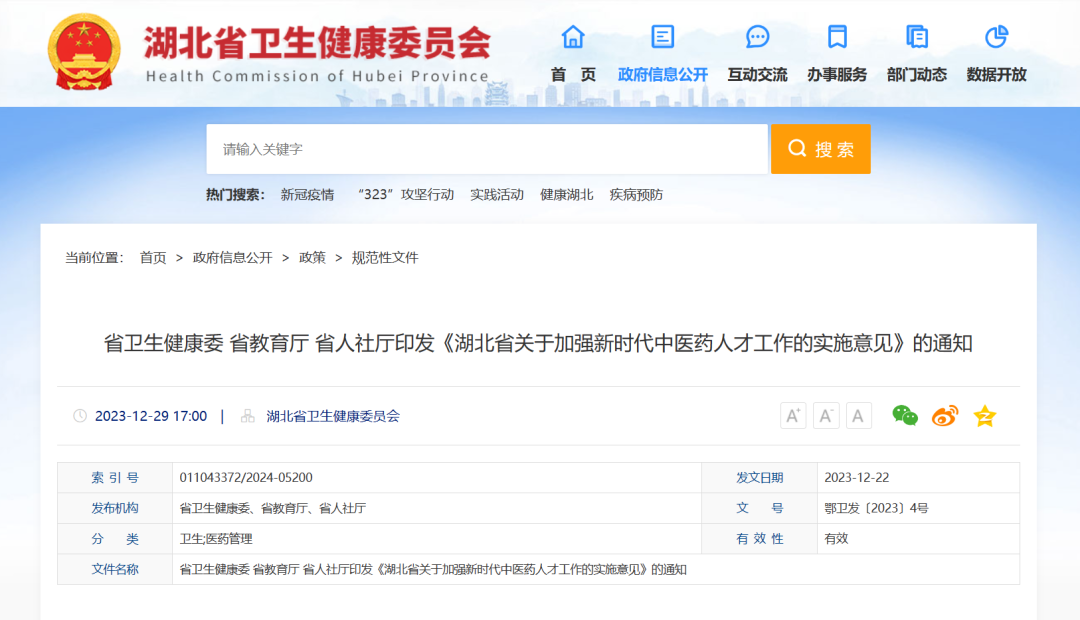
Task: Click issuing agencies 省卫生健康委、省教育厅、省人社厅
Action: click(x=273, y=508)
